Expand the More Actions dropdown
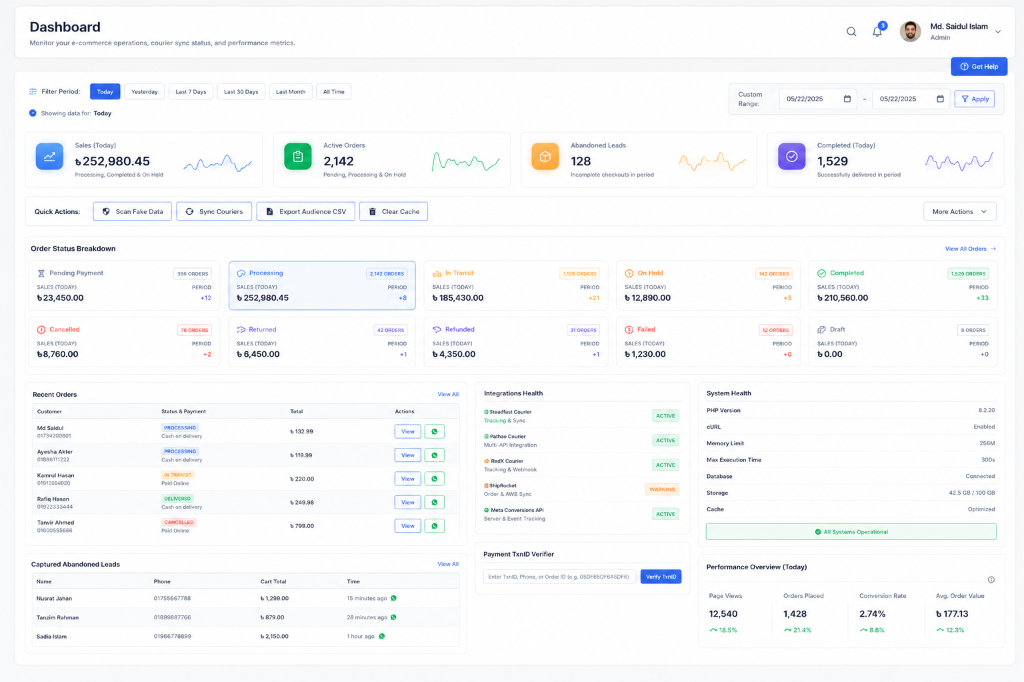1024x682 pixels. click(x=960, y=212)
